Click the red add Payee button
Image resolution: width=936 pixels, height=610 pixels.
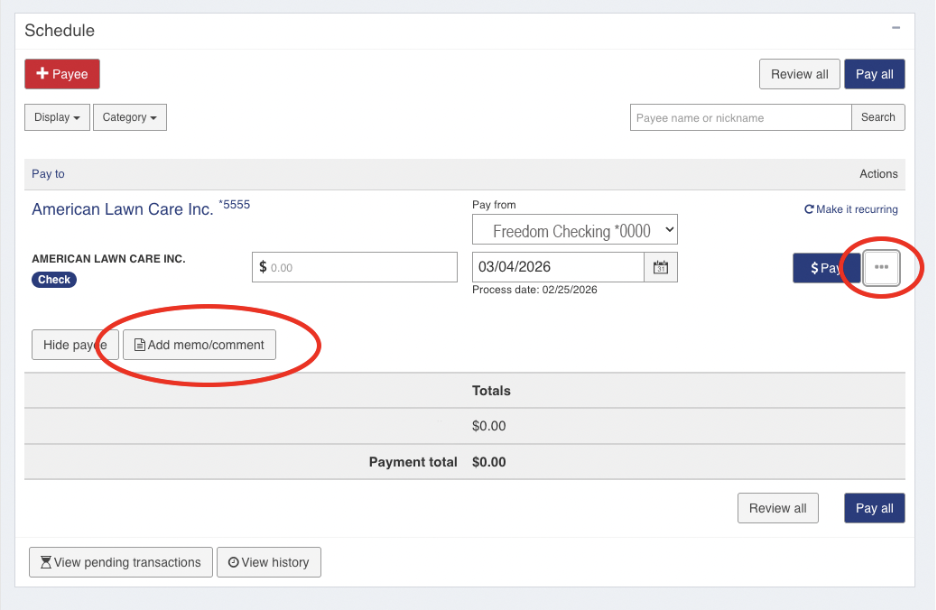[x=62, y=74]
